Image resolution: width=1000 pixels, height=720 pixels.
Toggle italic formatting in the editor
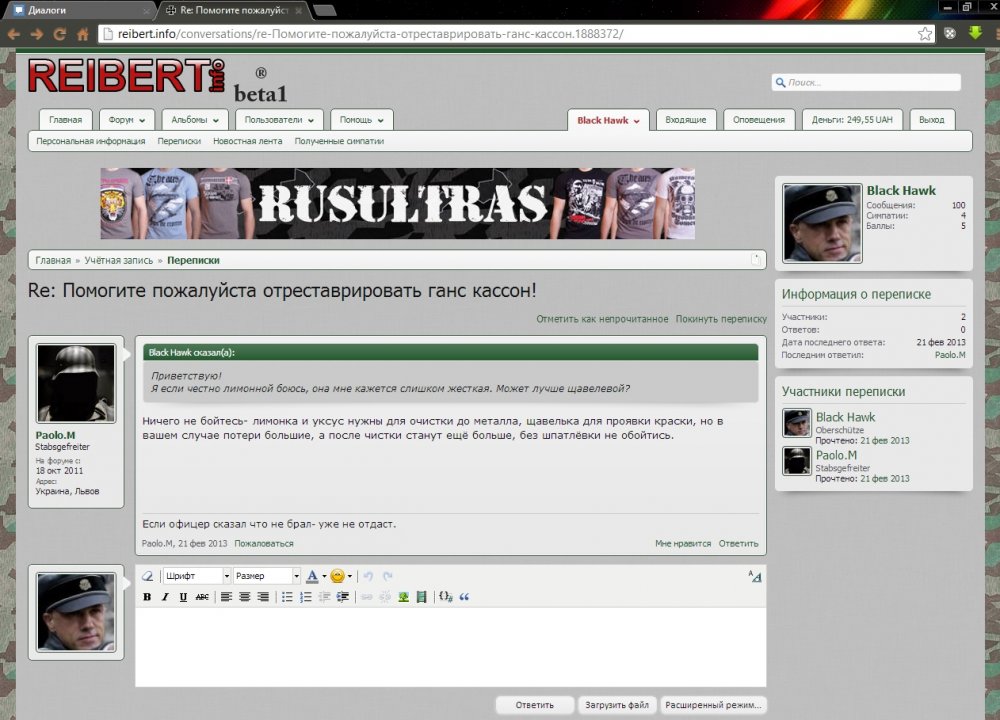click(165, 597)
